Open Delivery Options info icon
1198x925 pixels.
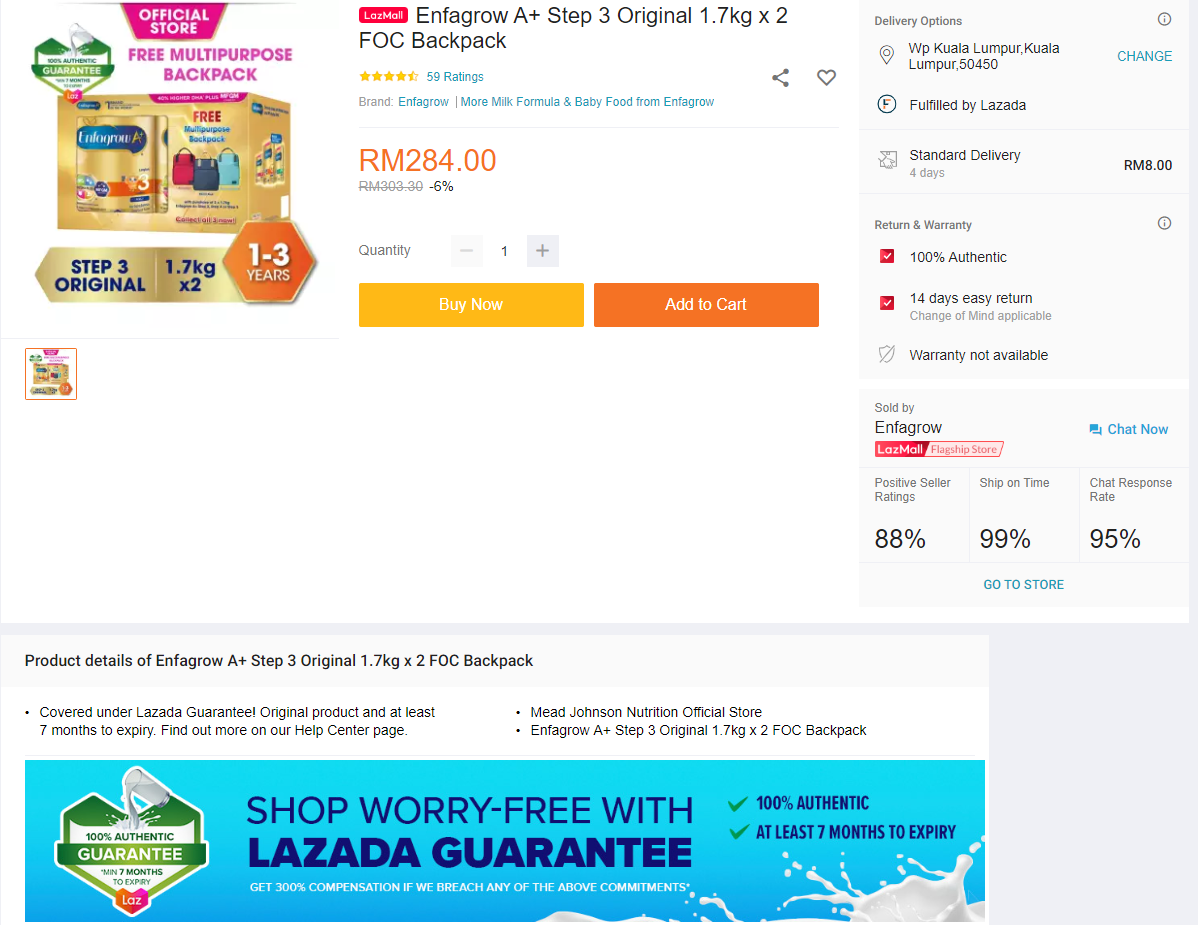[1164, 19]
